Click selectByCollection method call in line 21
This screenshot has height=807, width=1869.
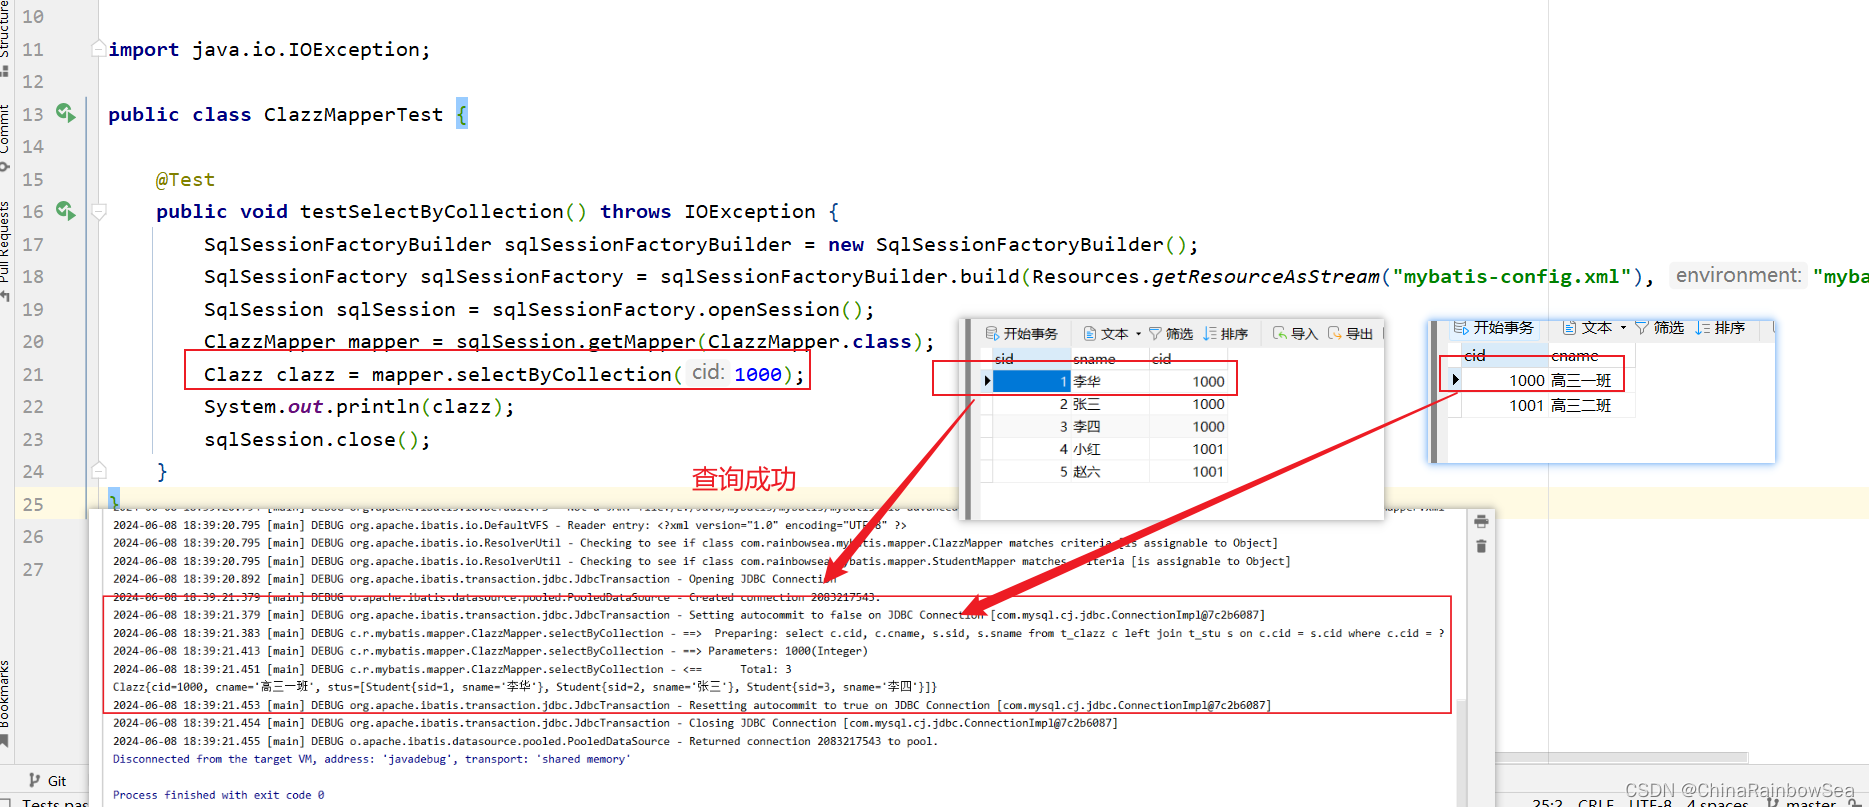tap(564, 374)
